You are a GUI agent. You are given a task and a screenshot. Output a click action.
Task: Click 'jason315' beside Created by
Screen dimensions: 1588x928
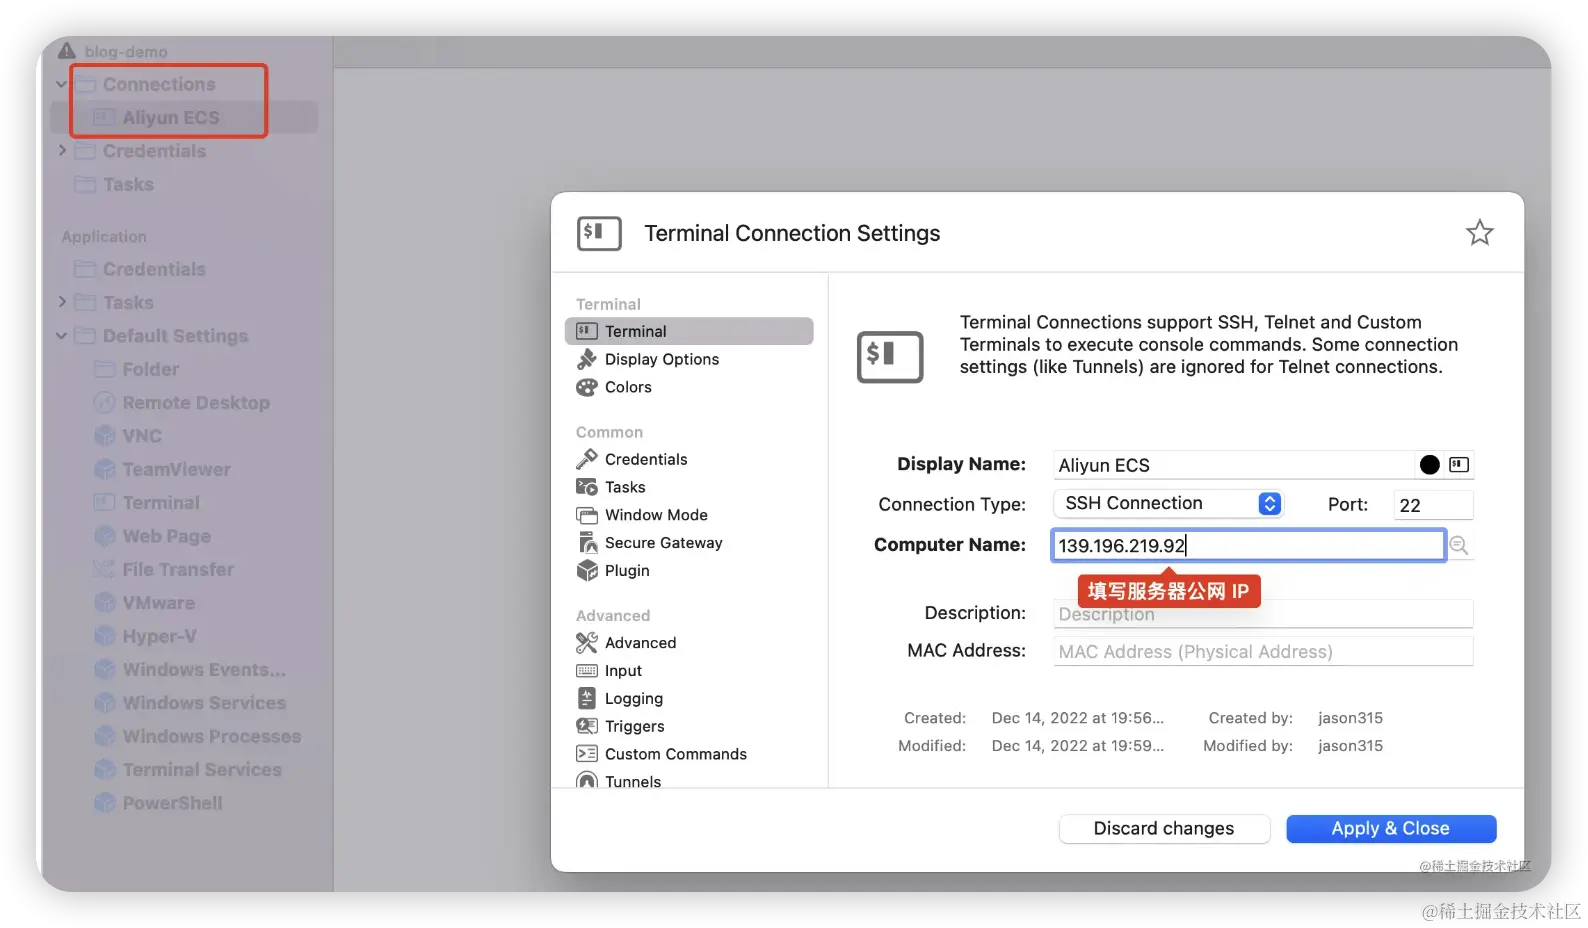1350,718
